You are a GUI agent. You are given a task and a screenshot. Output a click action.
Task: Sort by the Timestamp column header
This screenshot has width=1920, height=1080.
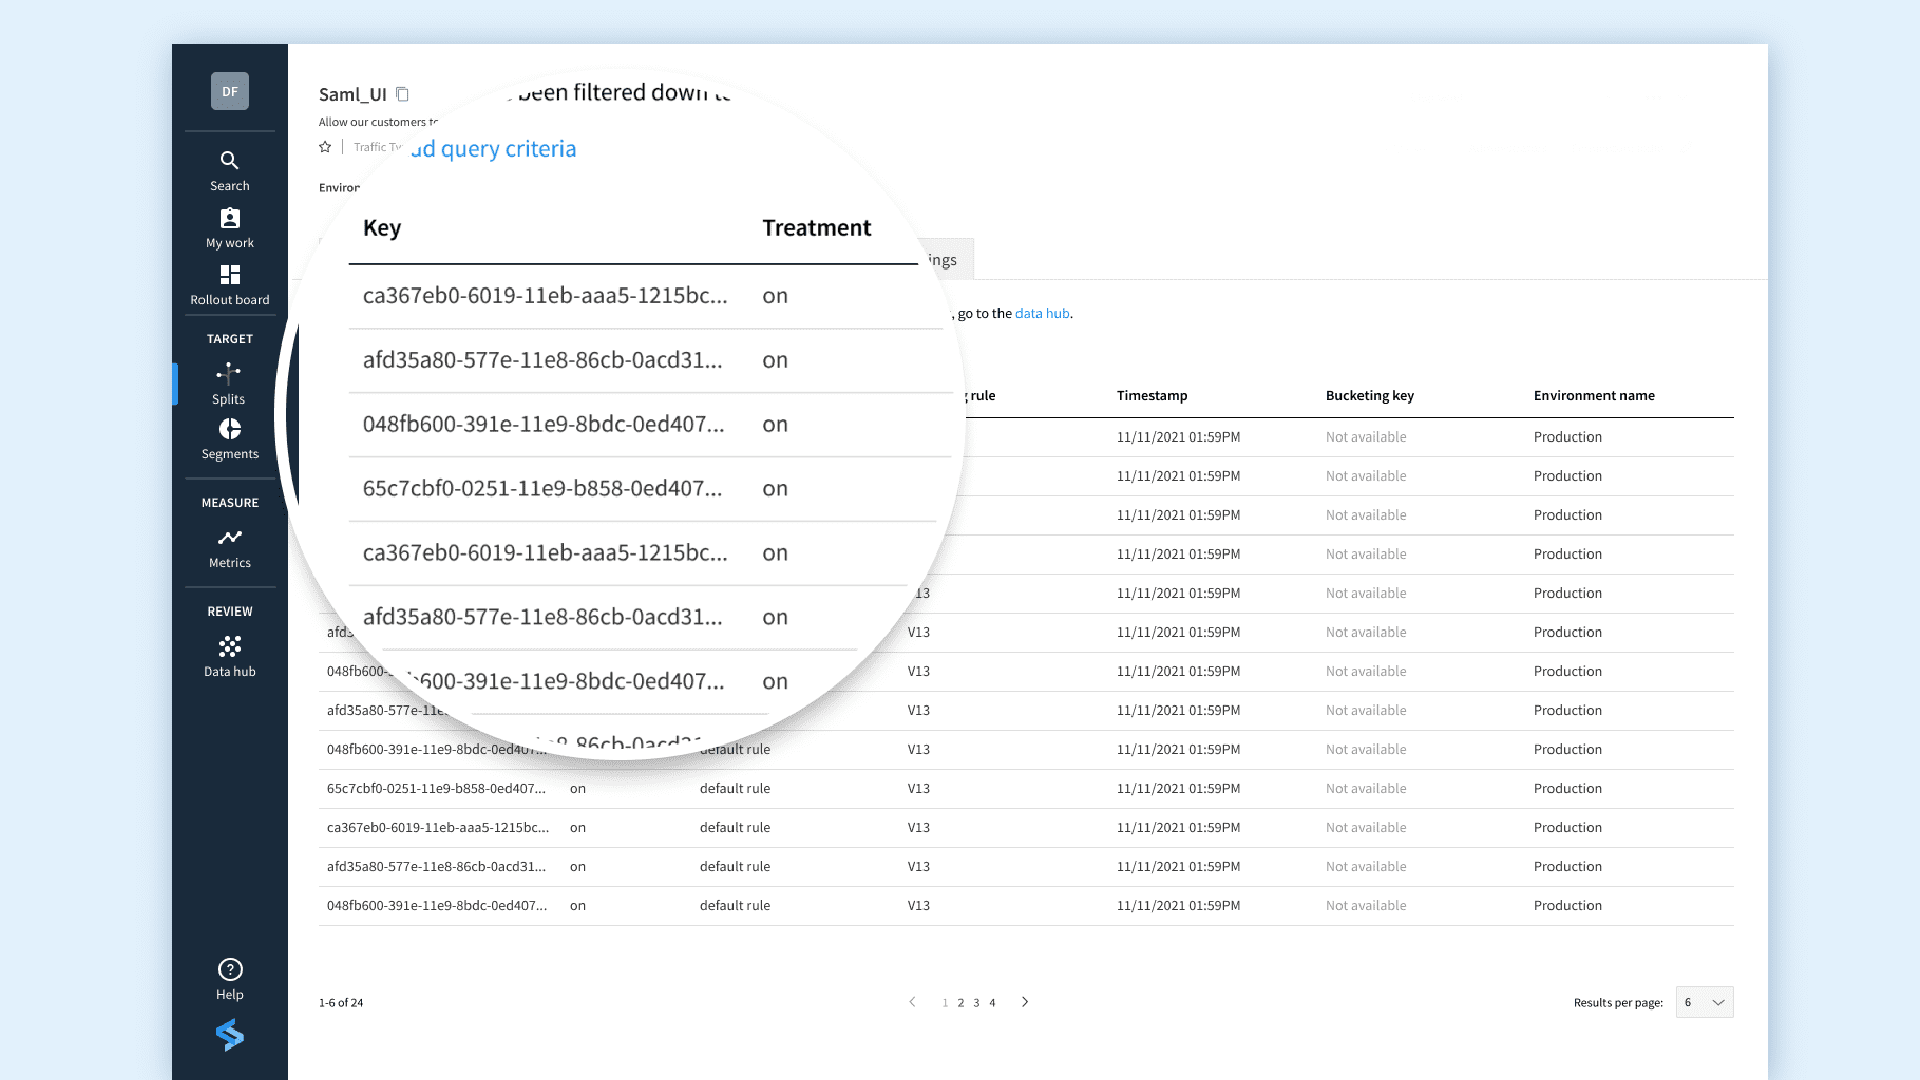[1152, 395]
